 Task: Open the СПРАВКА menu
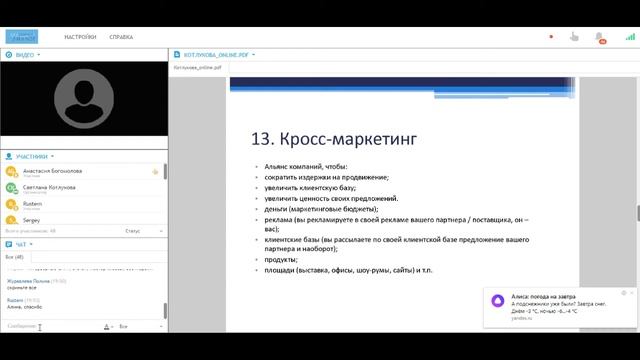(121, 37)
